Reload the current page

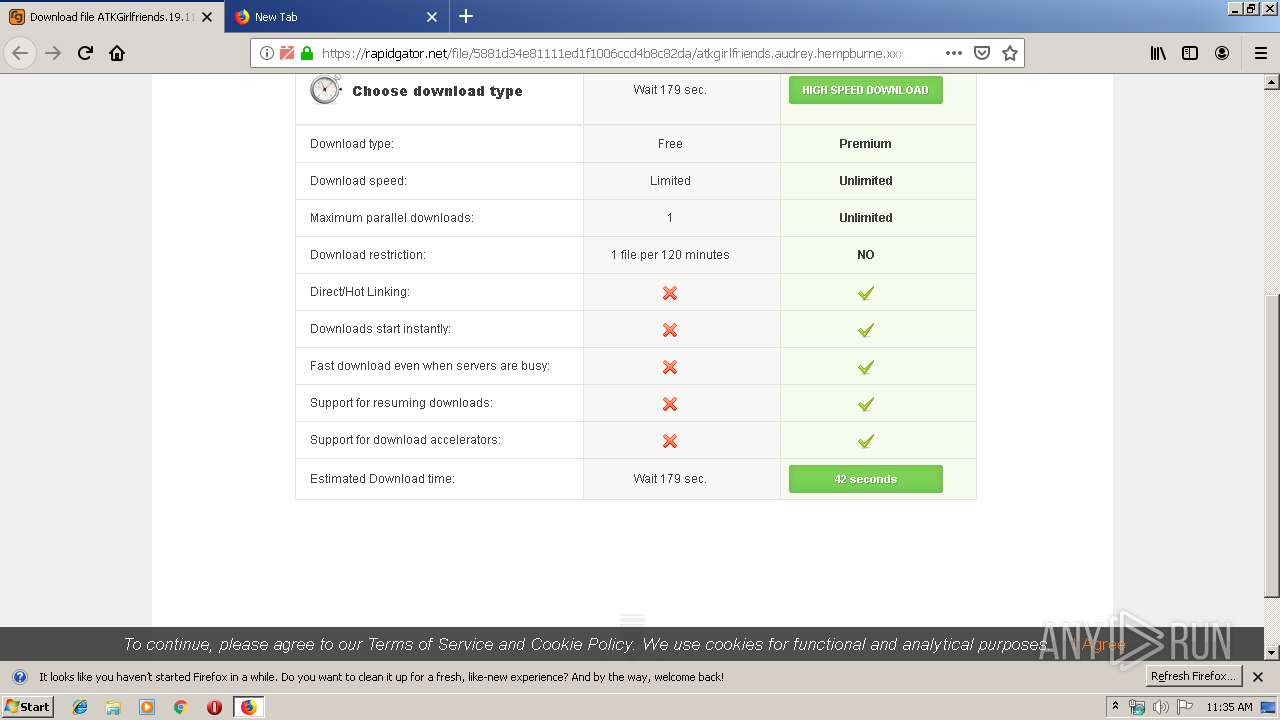click(x=85, y=53)
